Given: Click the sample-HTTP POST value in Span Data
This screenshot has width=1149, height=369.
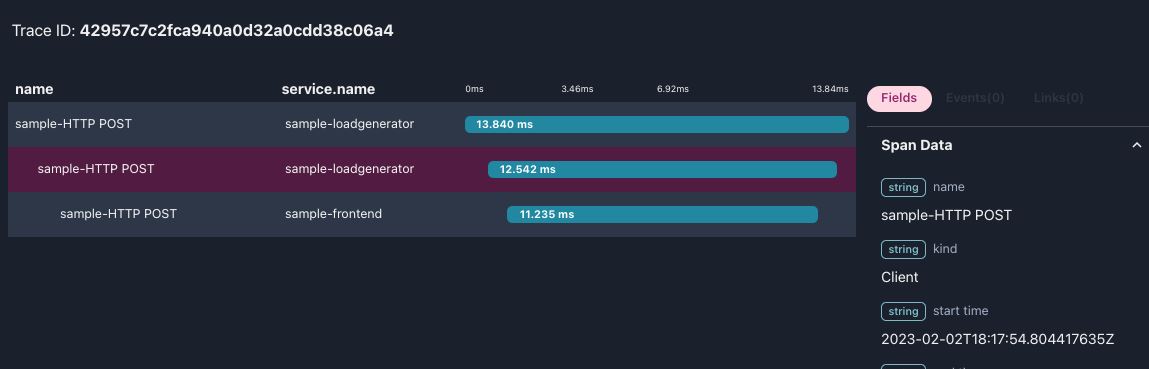Looking at the screenshot, I should click(946, 215).
